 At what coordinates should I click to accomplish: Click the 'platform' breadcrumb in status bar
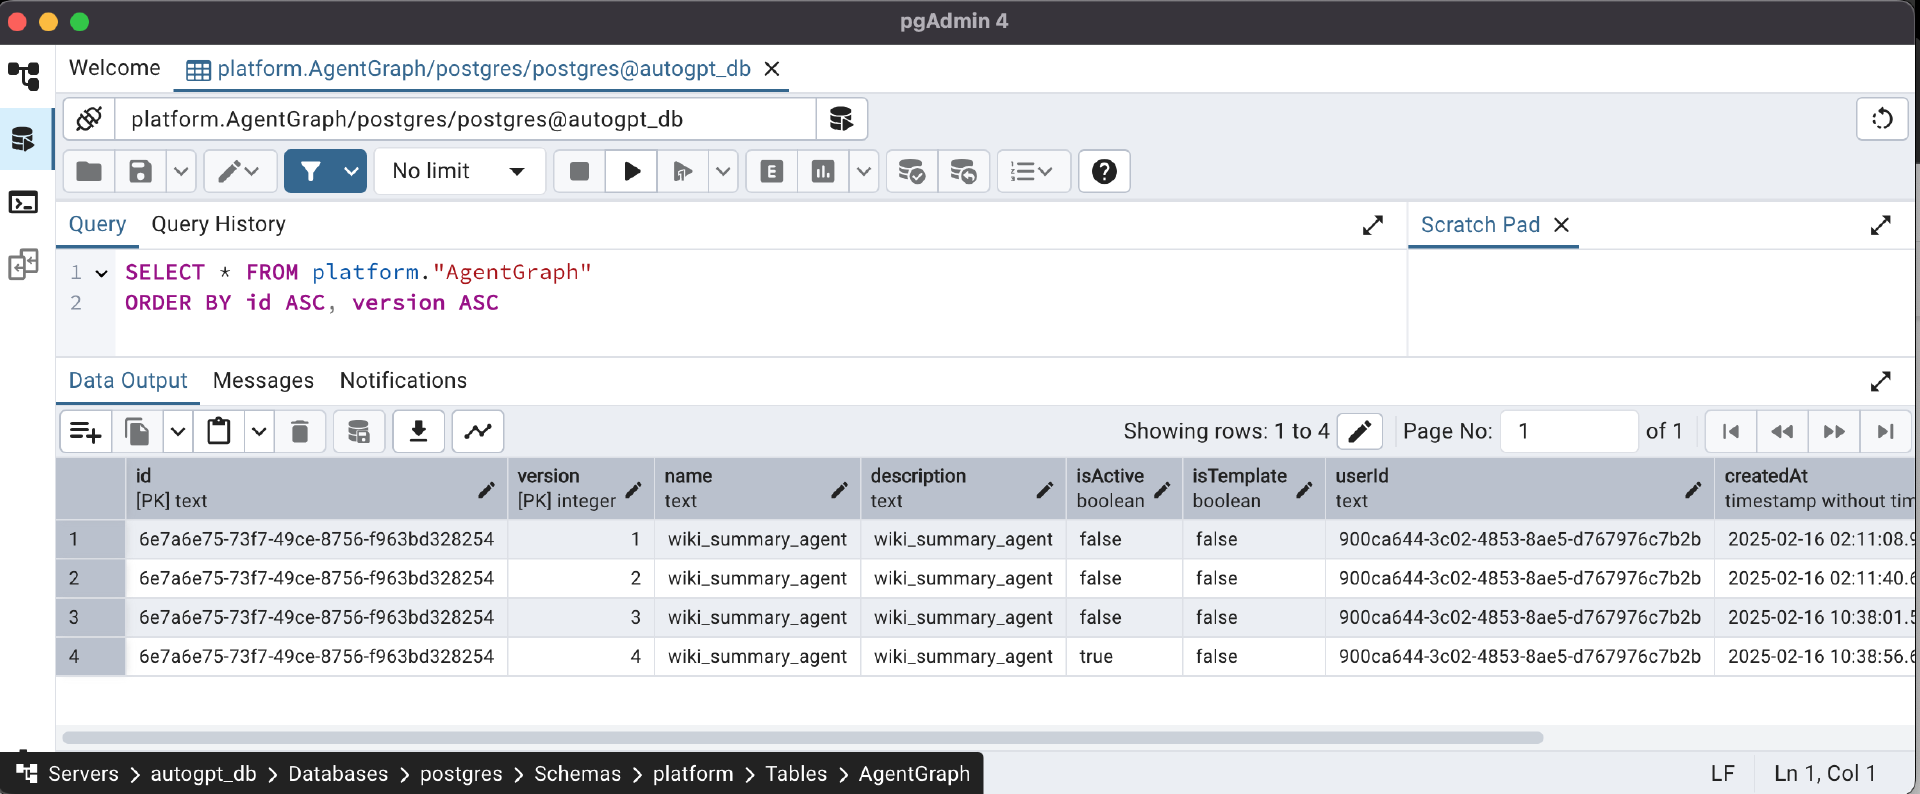point(693,774)
